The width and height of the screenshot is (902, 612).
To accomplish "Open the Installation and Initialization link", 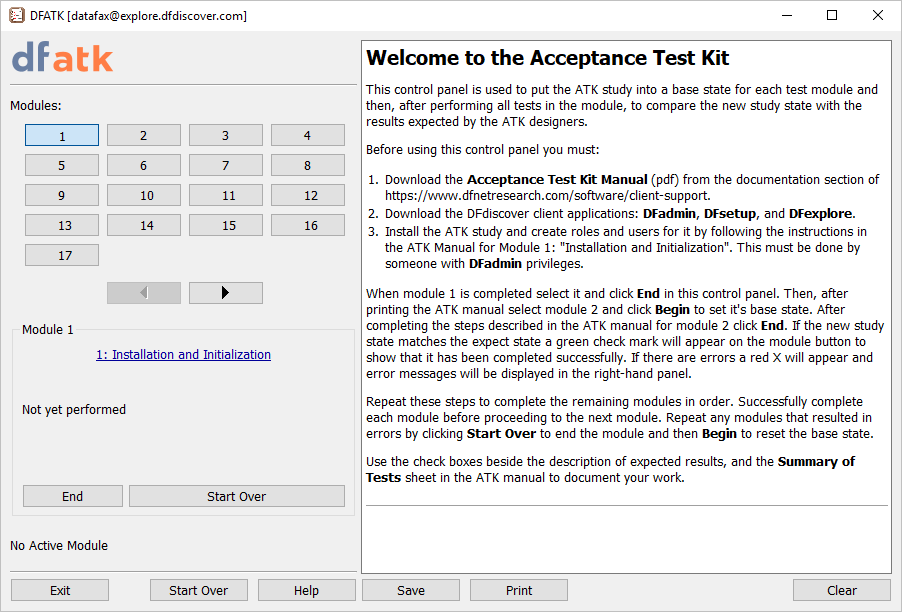I will click(x=183, y=355).
